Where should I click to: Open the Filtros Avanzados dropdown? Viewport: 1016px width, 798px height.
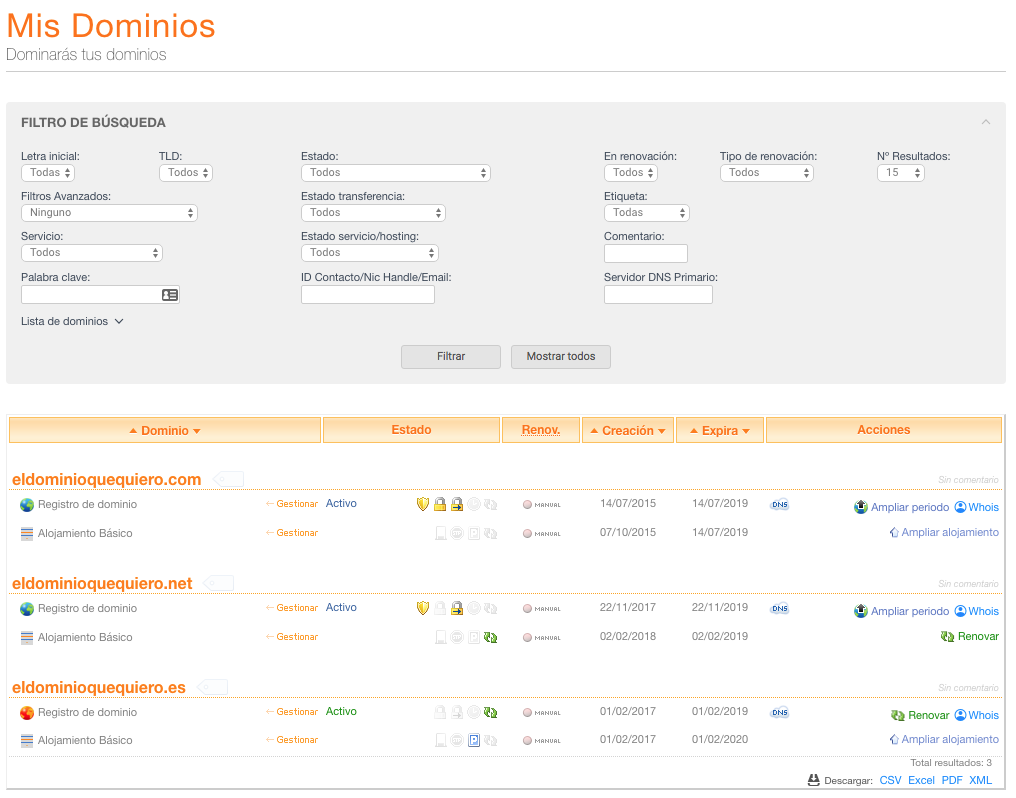click(x=109, y=213)
